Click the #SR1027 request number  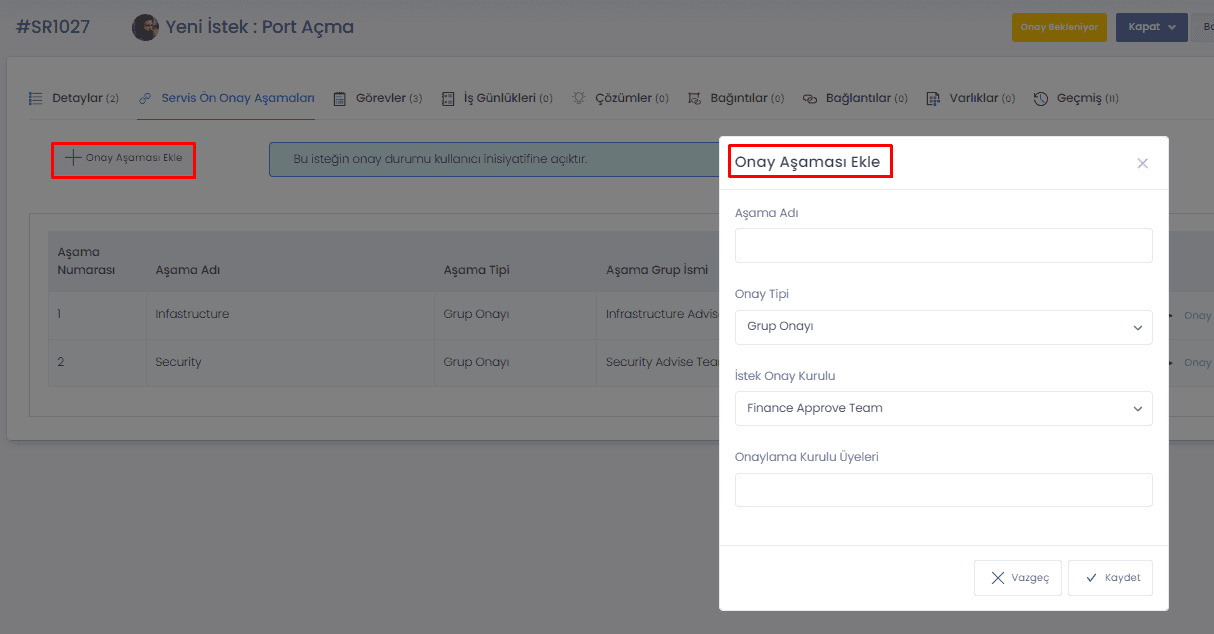tap(53, 27)
